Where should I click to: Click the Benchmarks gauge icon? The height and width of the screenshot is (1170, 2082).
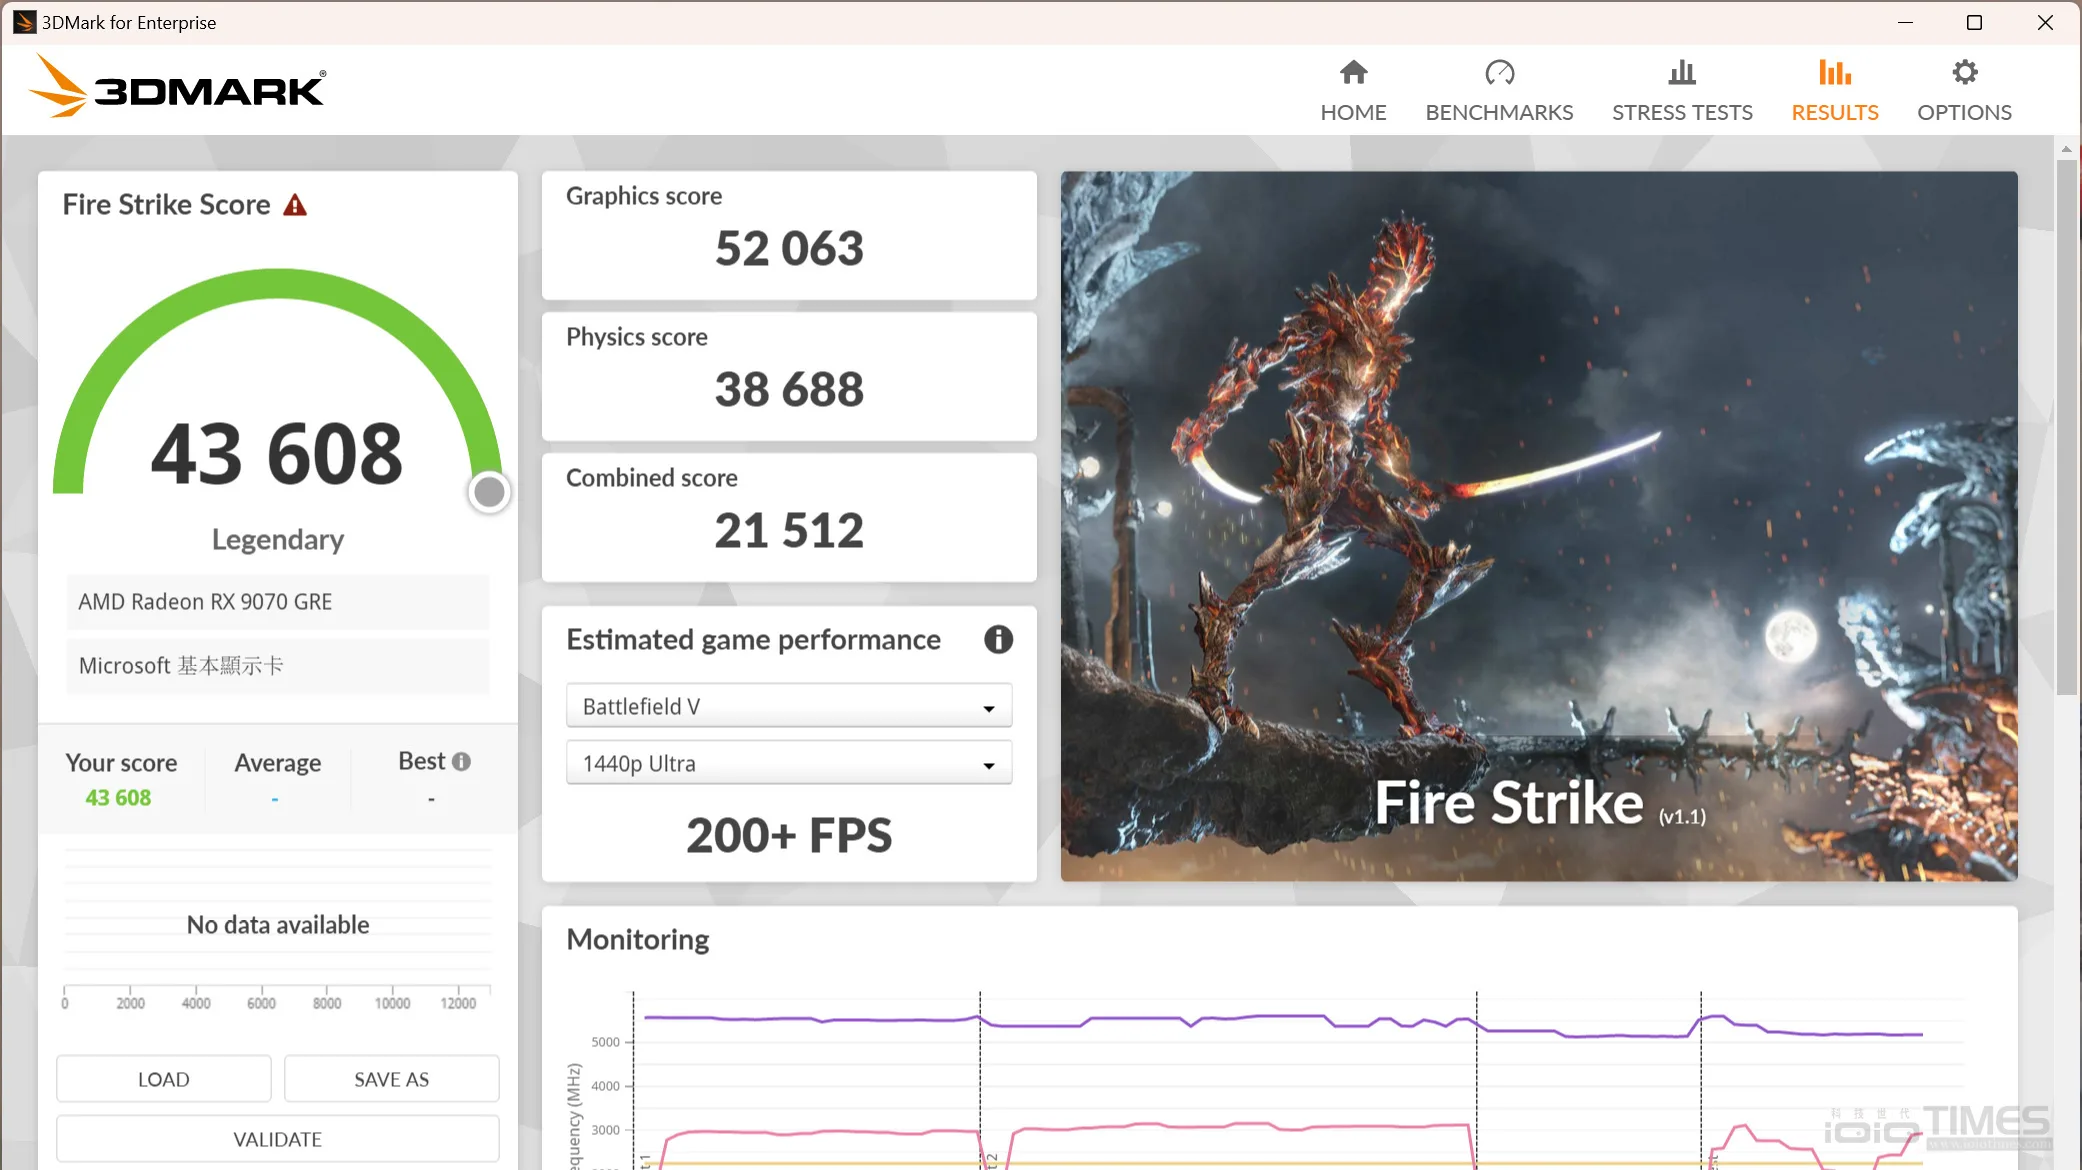pyautogui.click(x=1499, y=72)
